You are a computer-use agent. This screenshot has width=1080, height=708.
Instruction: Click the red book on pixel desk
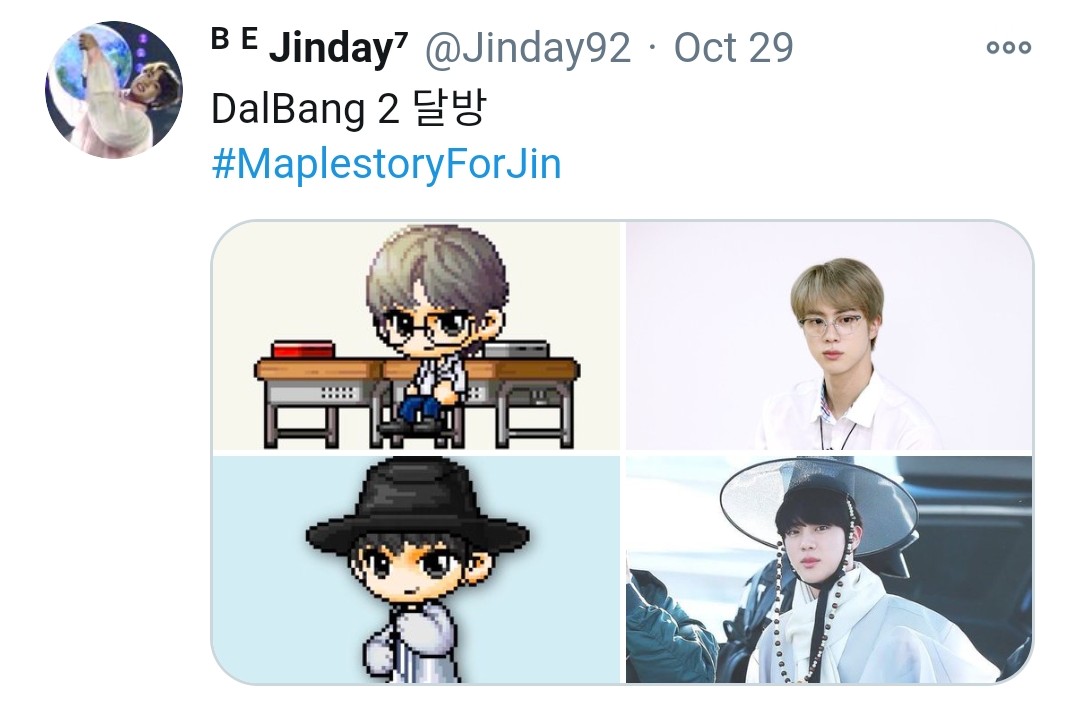(x=303, y=349)
